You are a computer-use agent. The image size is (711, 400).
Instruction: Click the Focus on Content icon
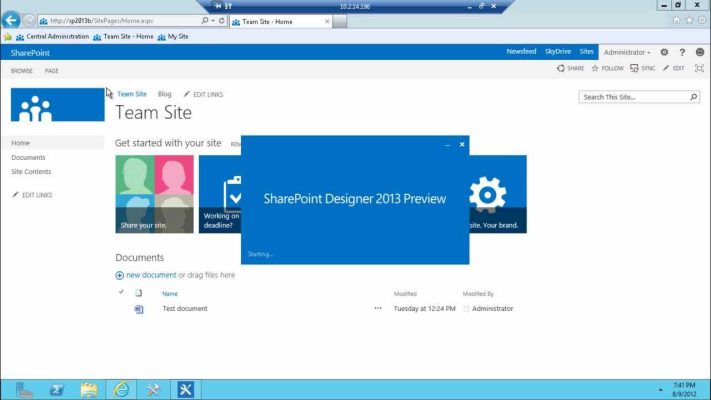tap(699, 68)
